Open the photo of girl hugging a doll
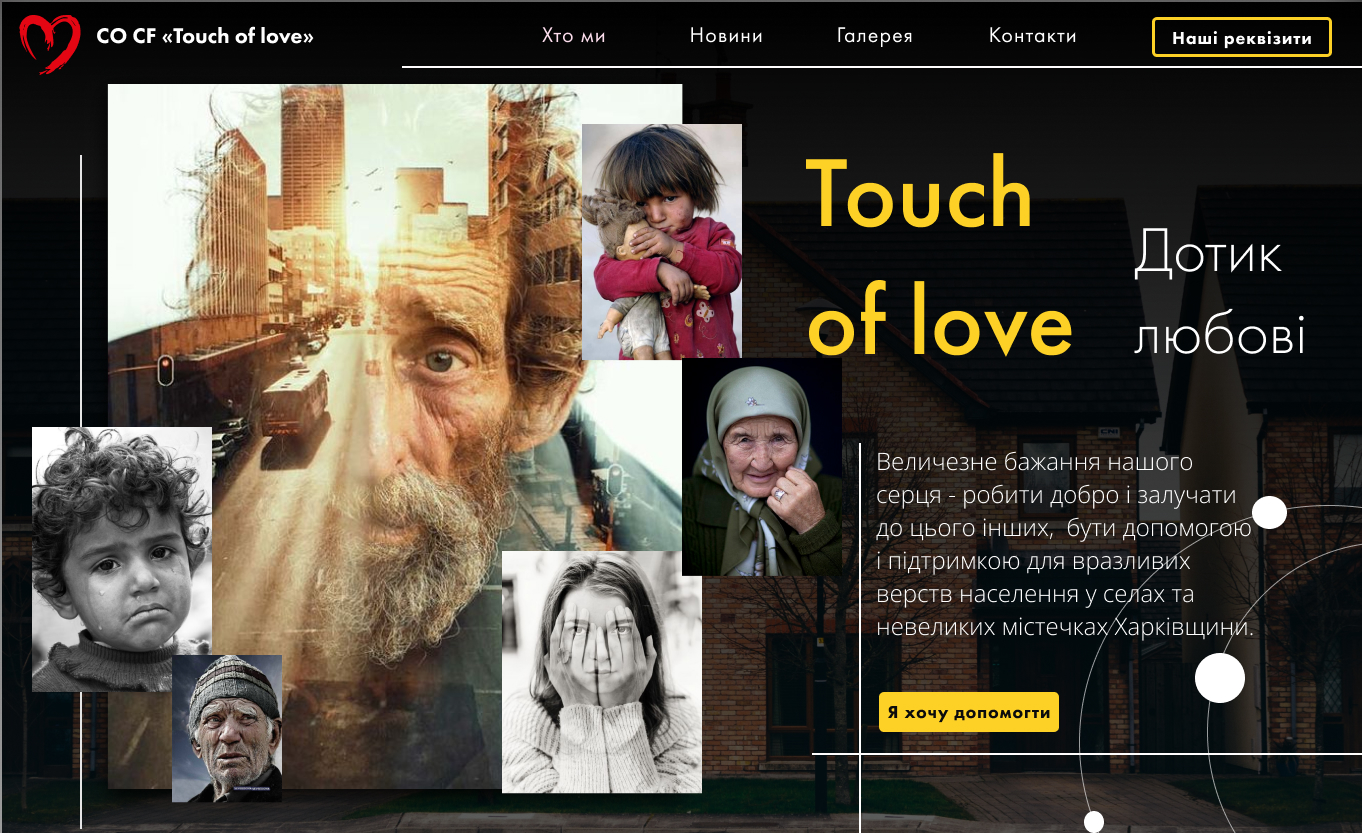 click(x=662, y=241)
